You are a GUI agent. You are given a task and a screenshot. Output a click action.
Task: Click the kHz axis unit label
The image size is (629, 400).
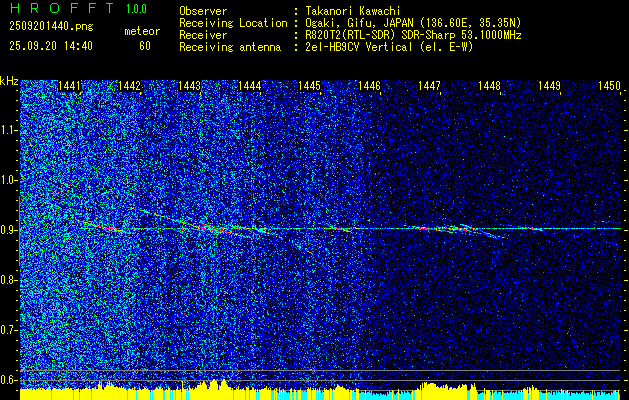[x=9, y=81]
